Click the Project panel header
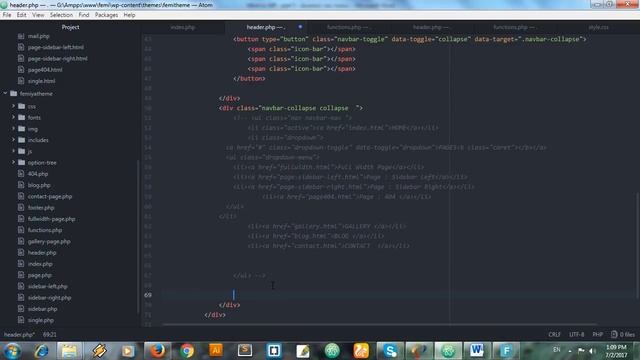 click(70, 27)
